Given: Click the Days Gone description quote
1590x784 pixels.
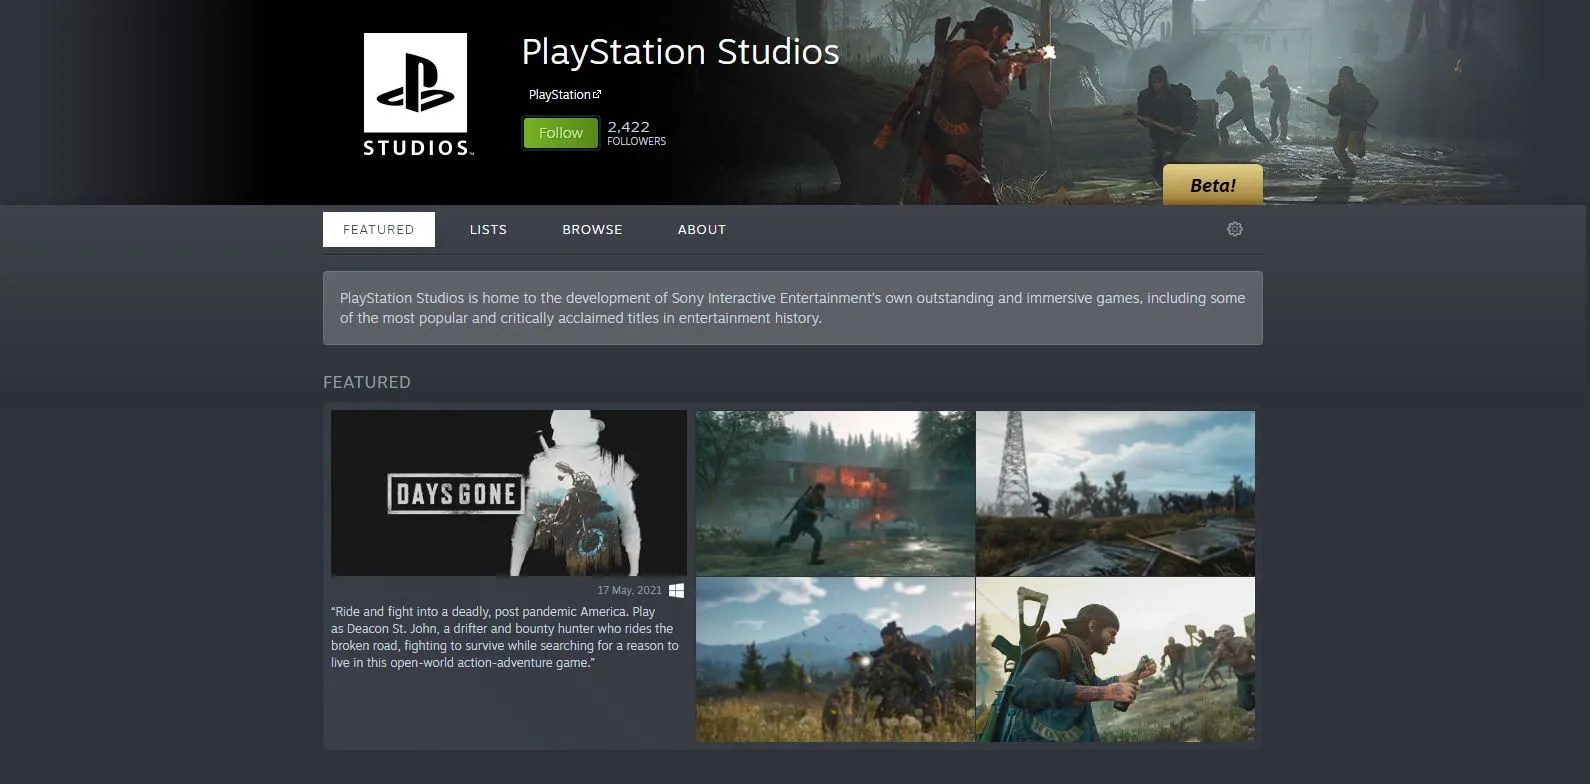Looking at the screenshot, I should tap(505, 637).
